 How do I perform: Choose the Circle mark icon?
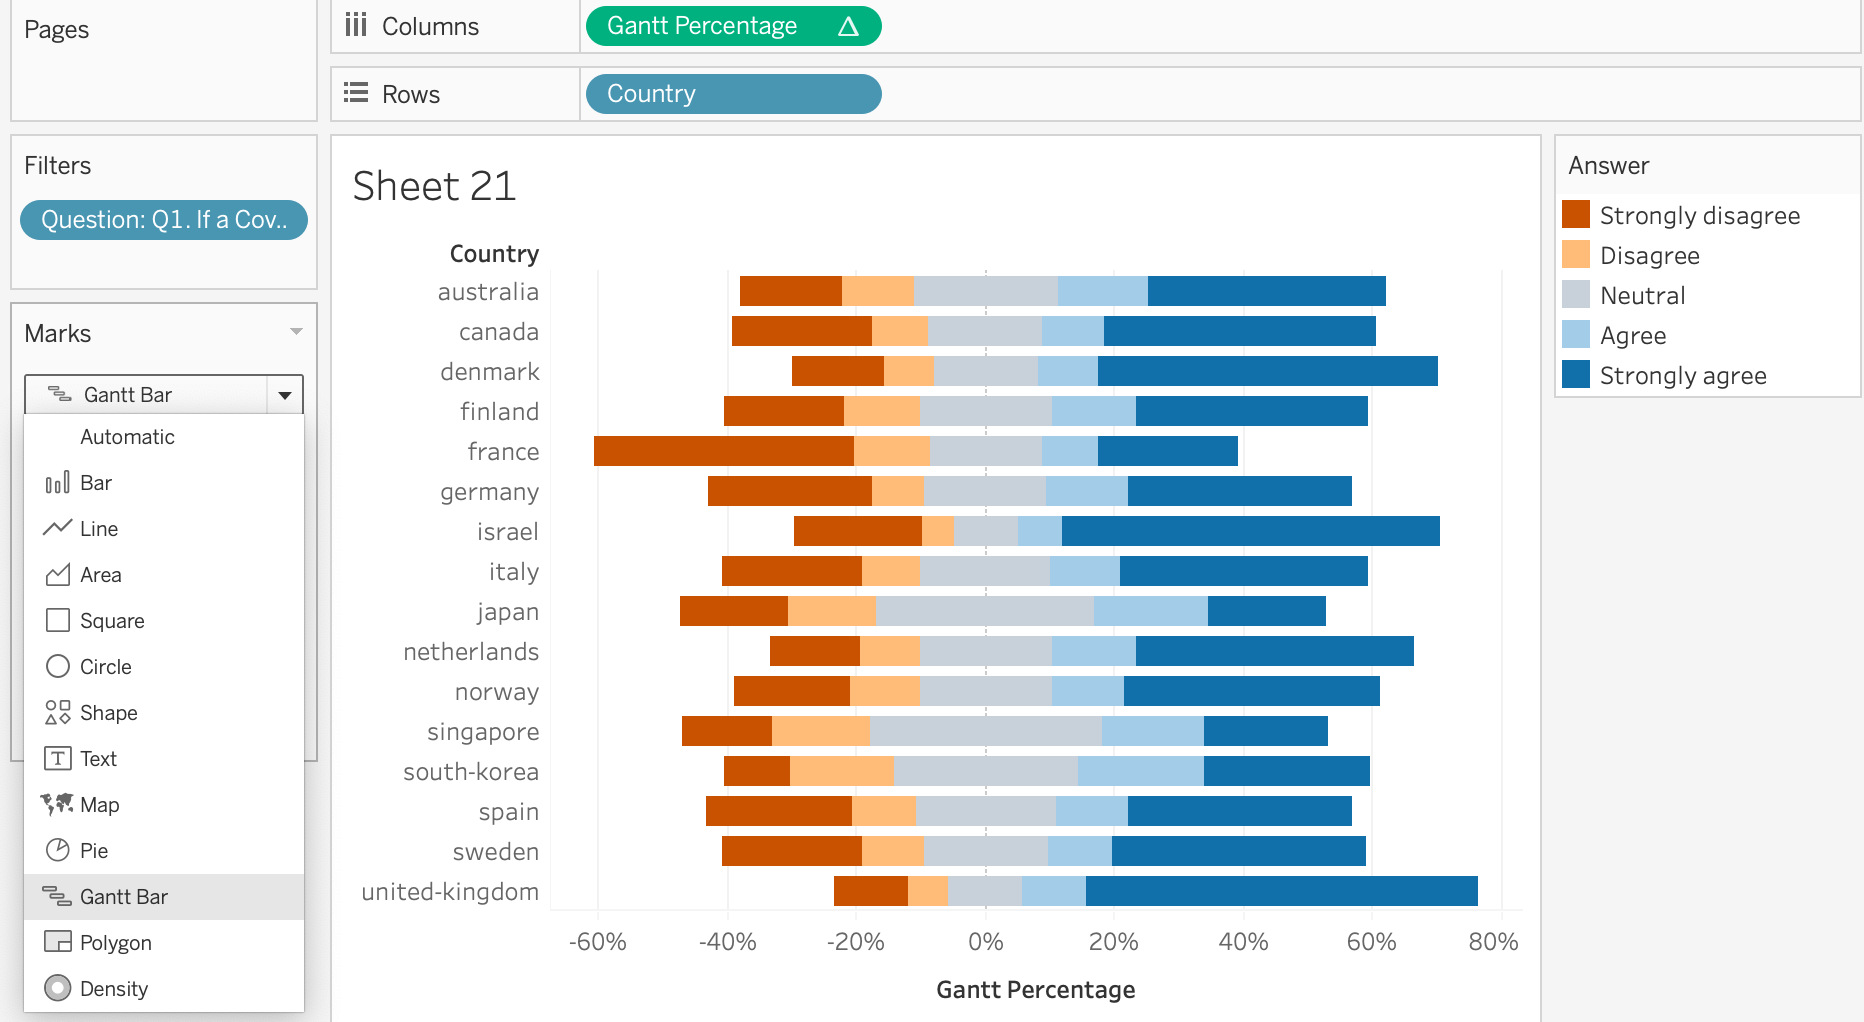pos(58,667)
